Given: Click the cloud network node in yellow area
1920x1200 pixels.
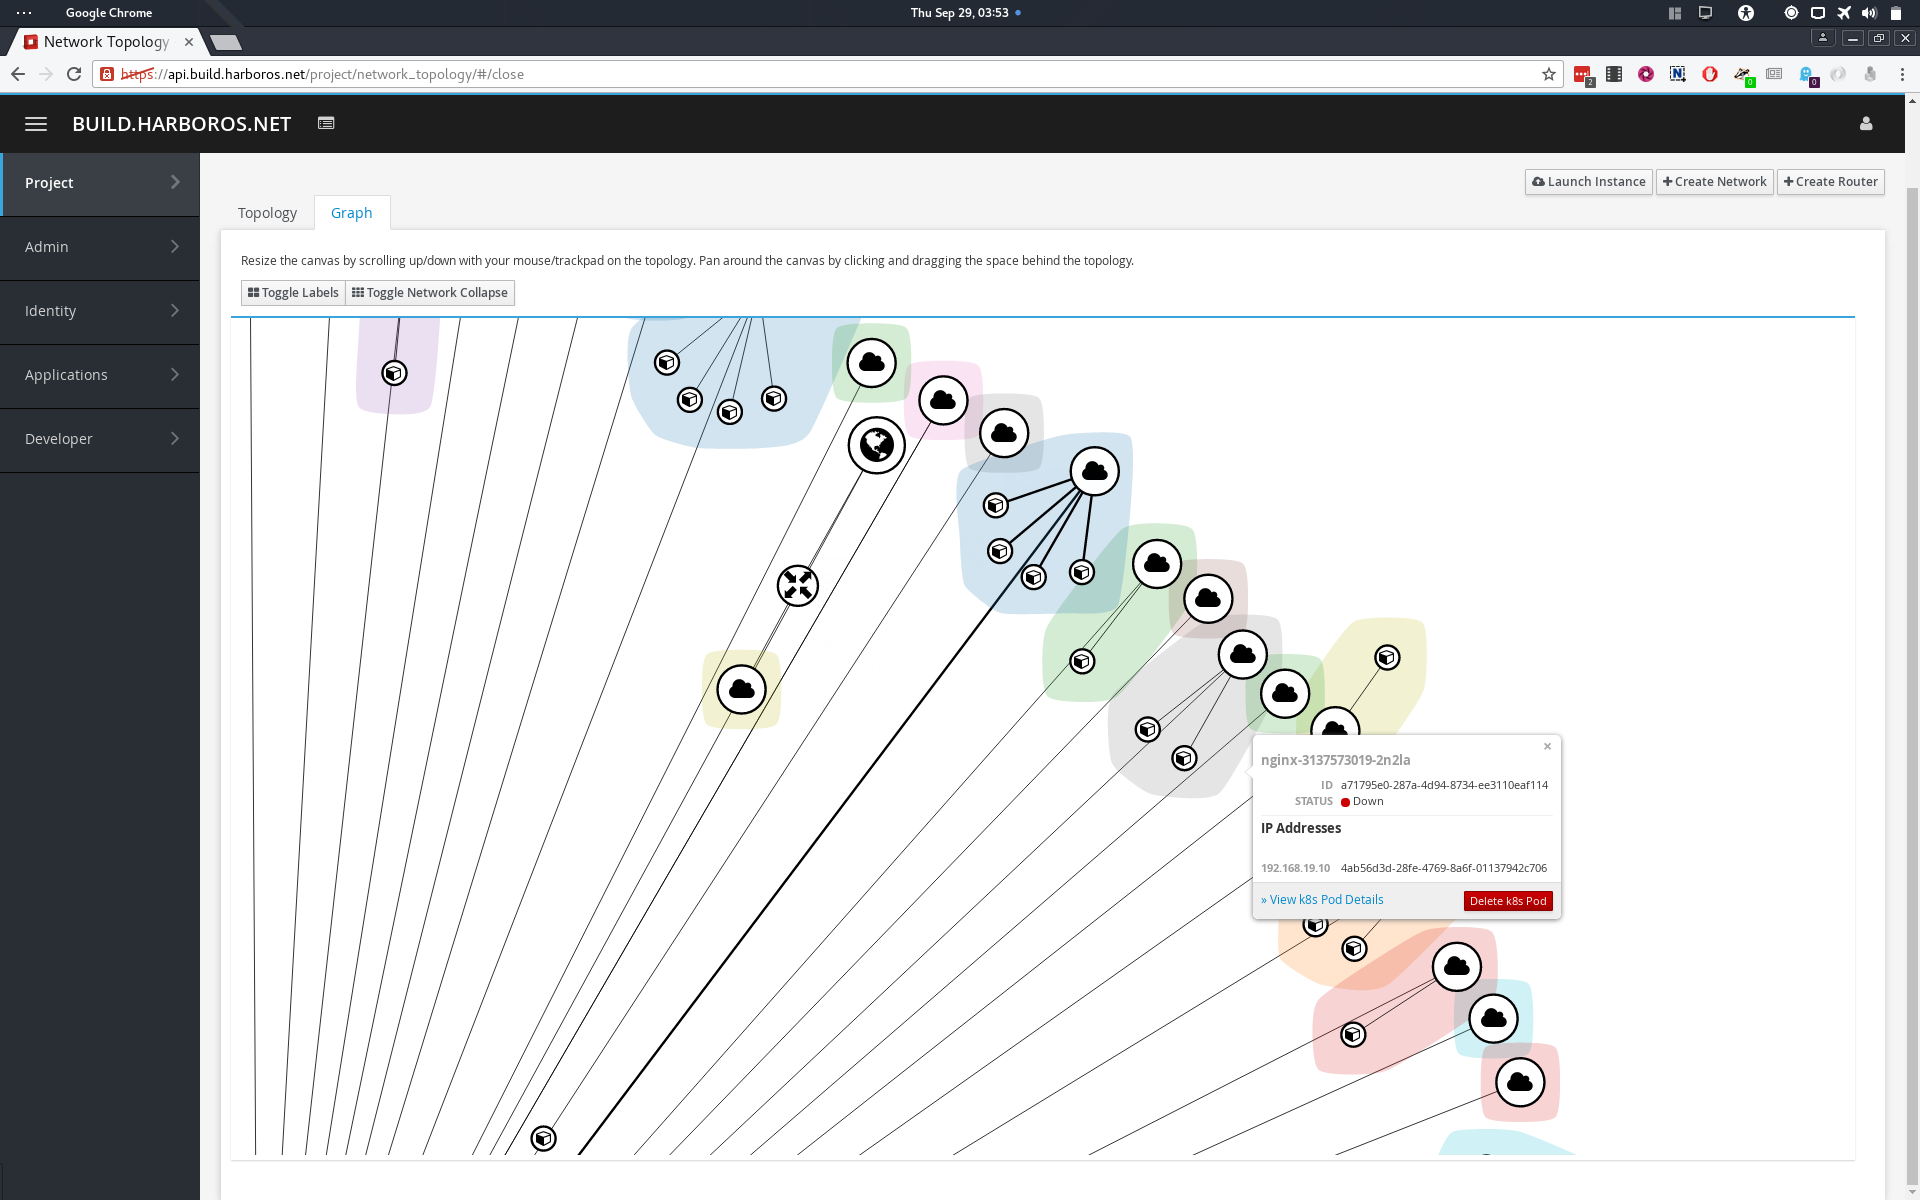Looking at the screenshot, I should (x=741, y=689).
